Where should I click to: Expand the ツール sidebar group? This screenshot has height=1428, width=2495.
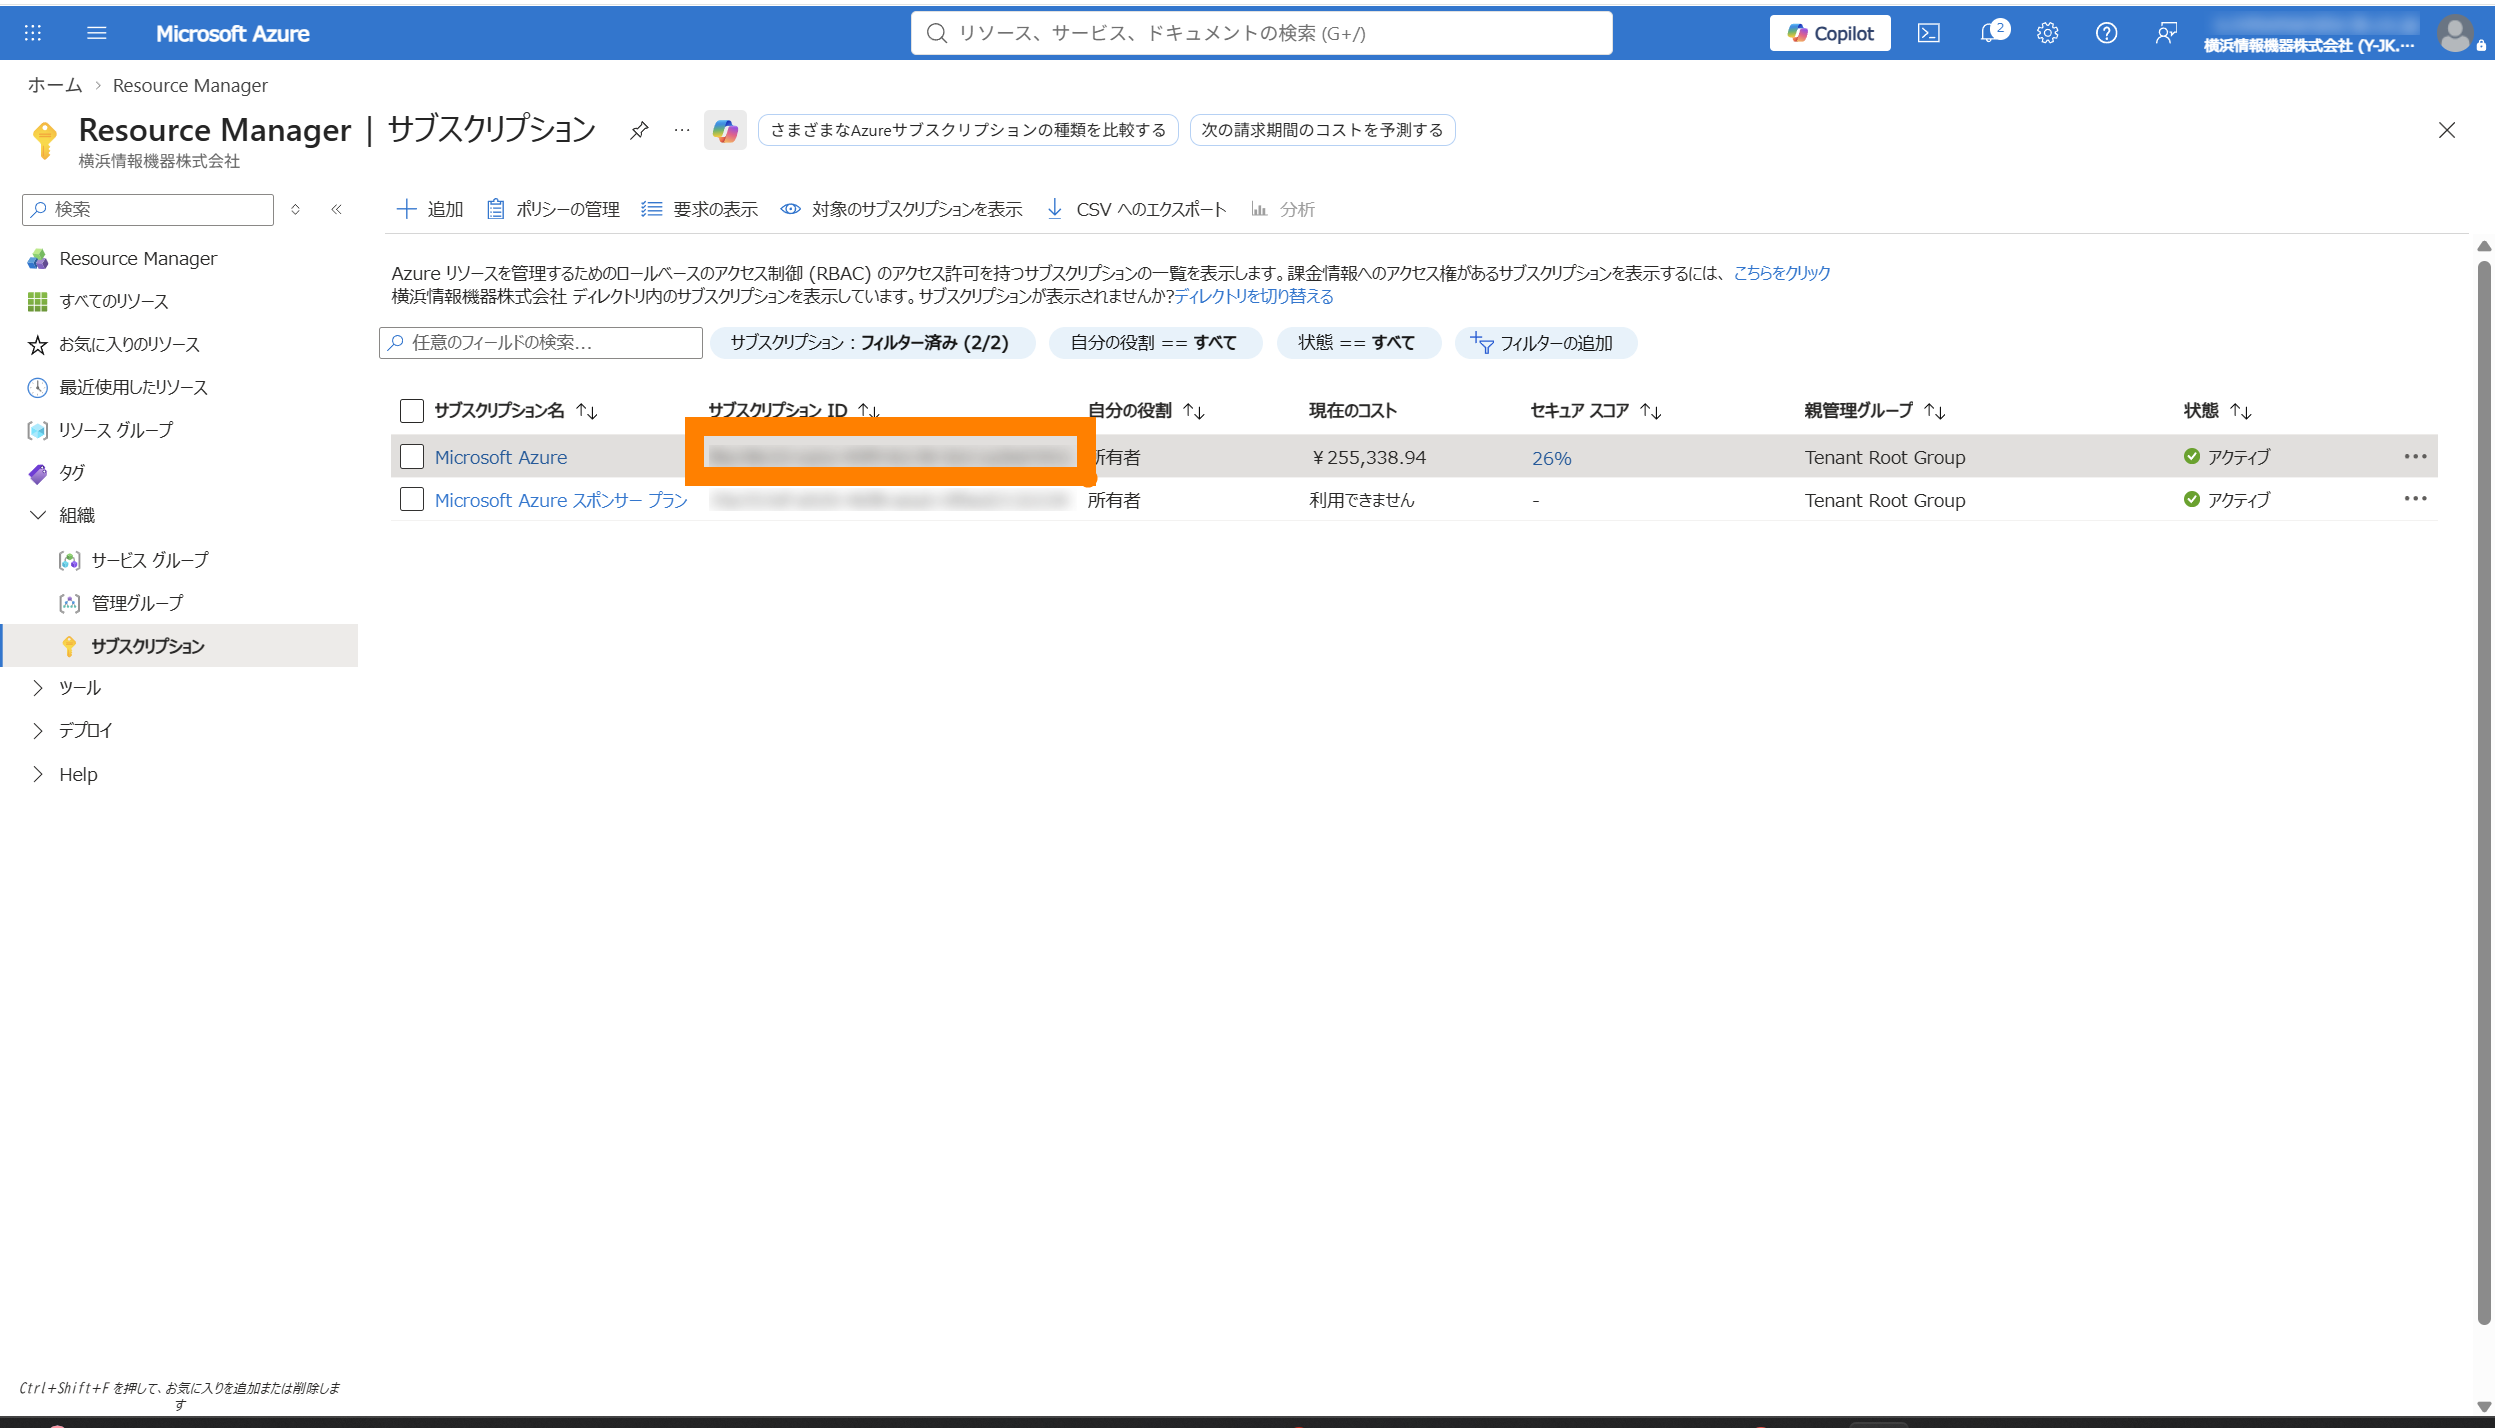coord(38,688)
